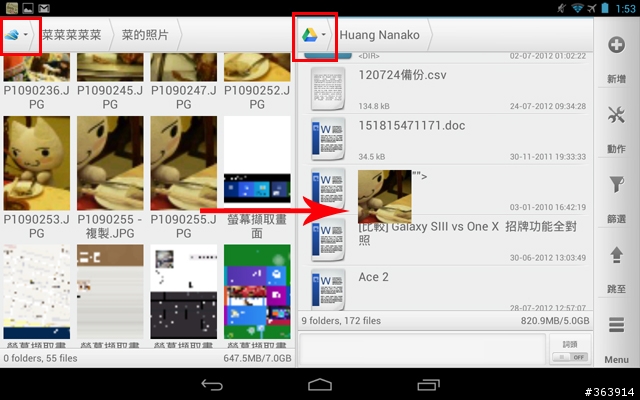Open the brown-header screenshot thumbnail
The width and height of the screenshot is (640, 400).
pos(110,292)
